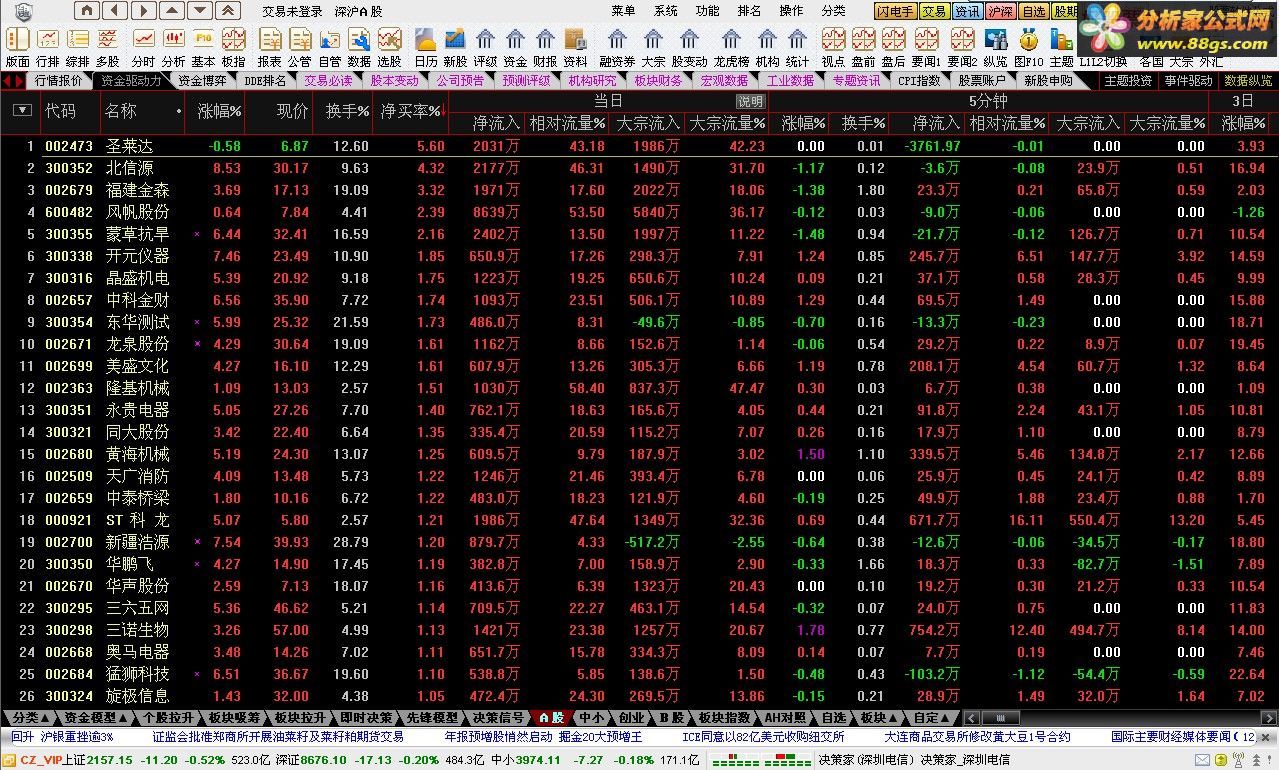Select the 机构研究 tab

[592, 81]
